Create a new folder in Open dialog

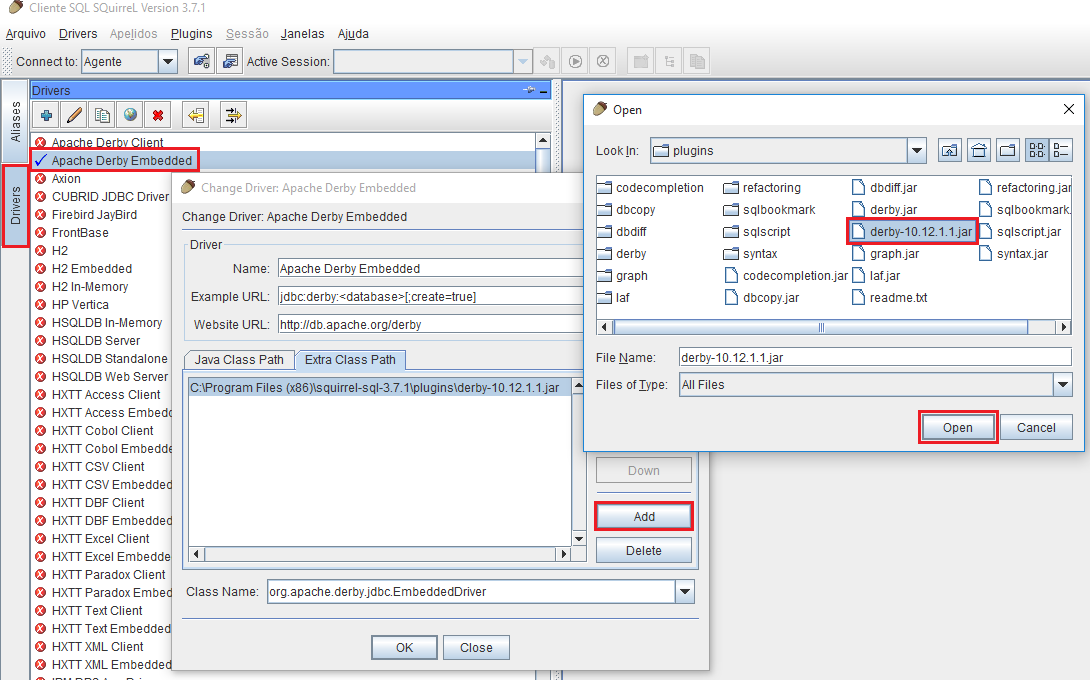[x=1009, y=151]
